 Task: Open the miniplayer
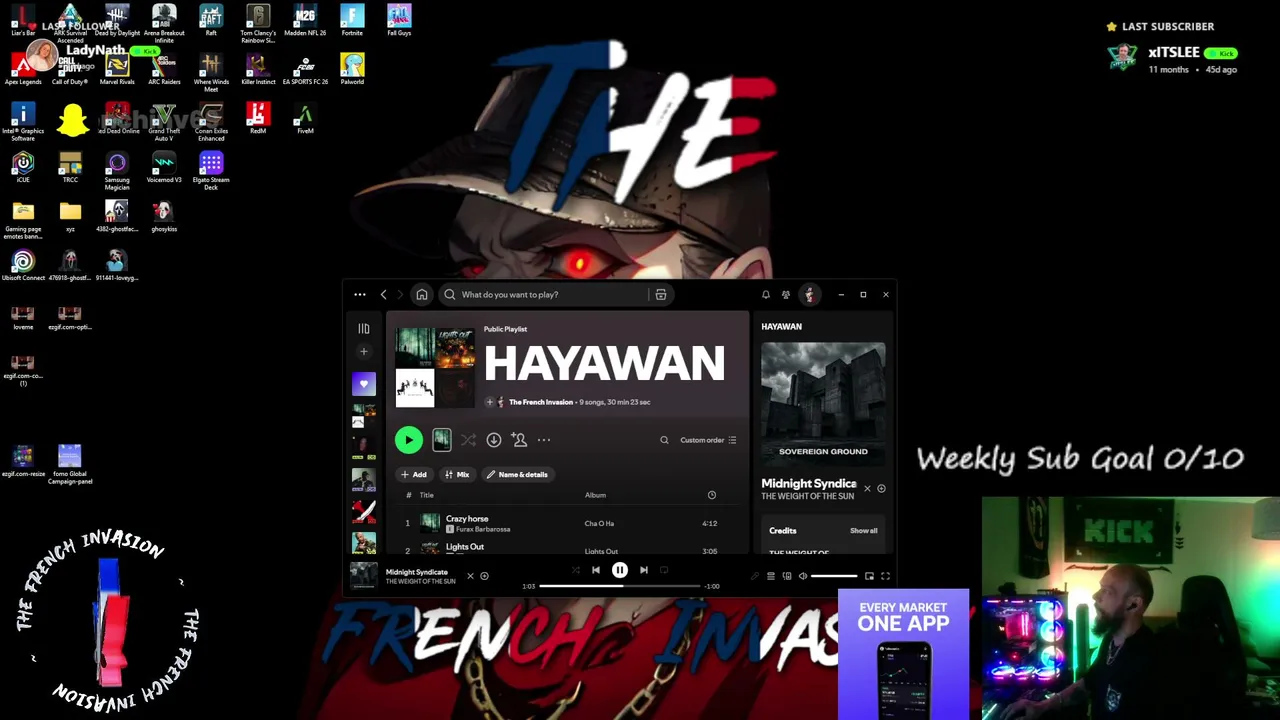(869, 576)
